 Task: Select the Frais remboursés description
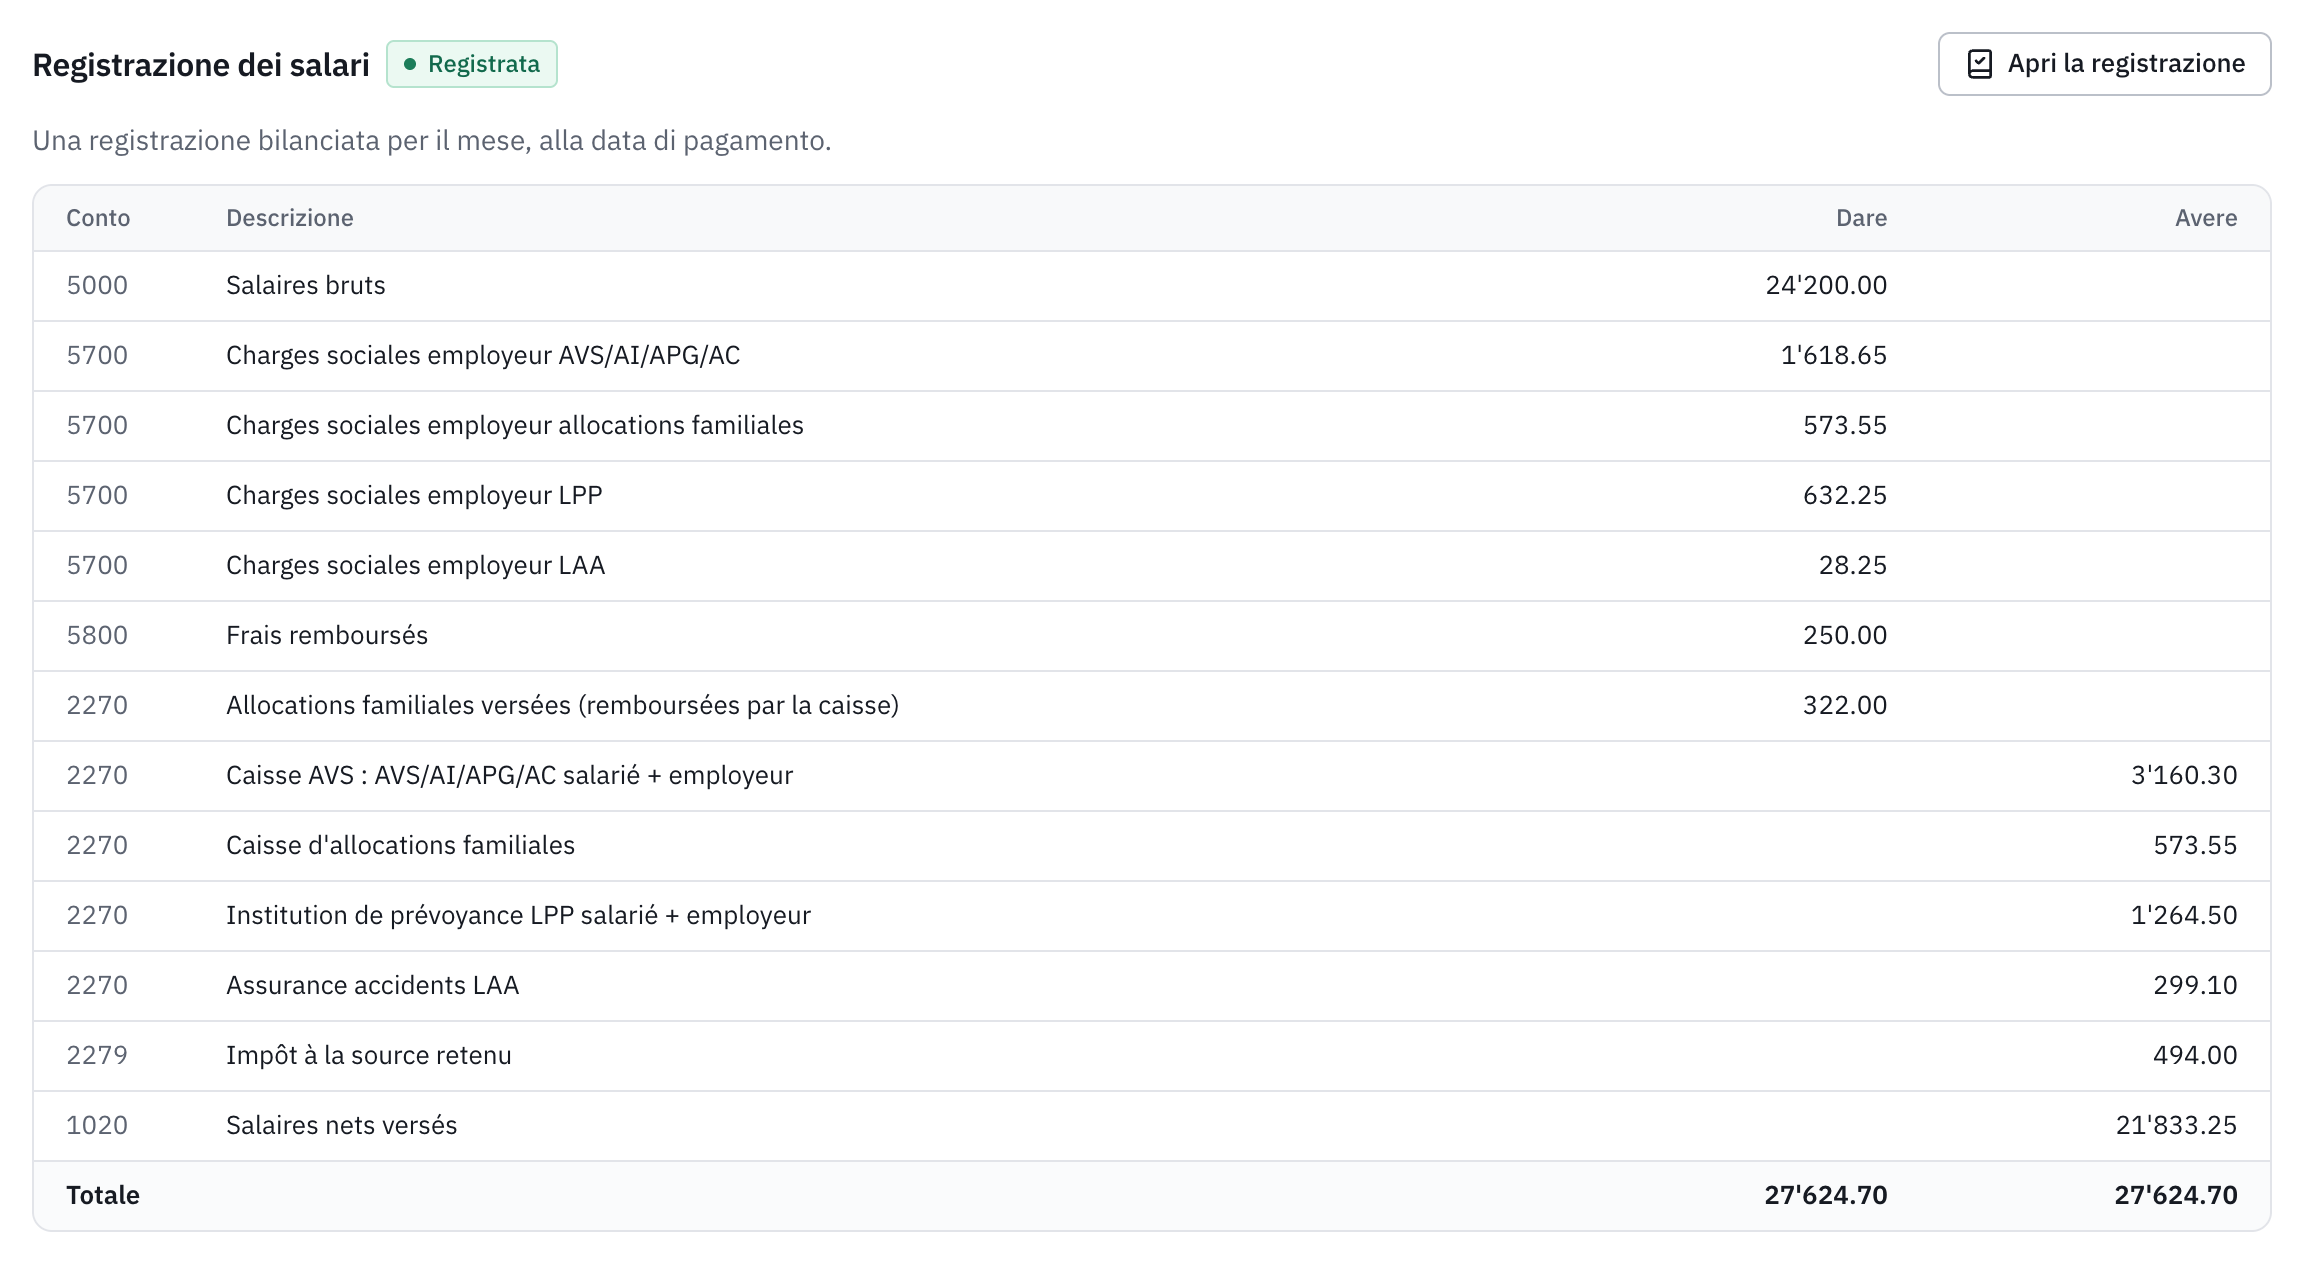(327, 635)
